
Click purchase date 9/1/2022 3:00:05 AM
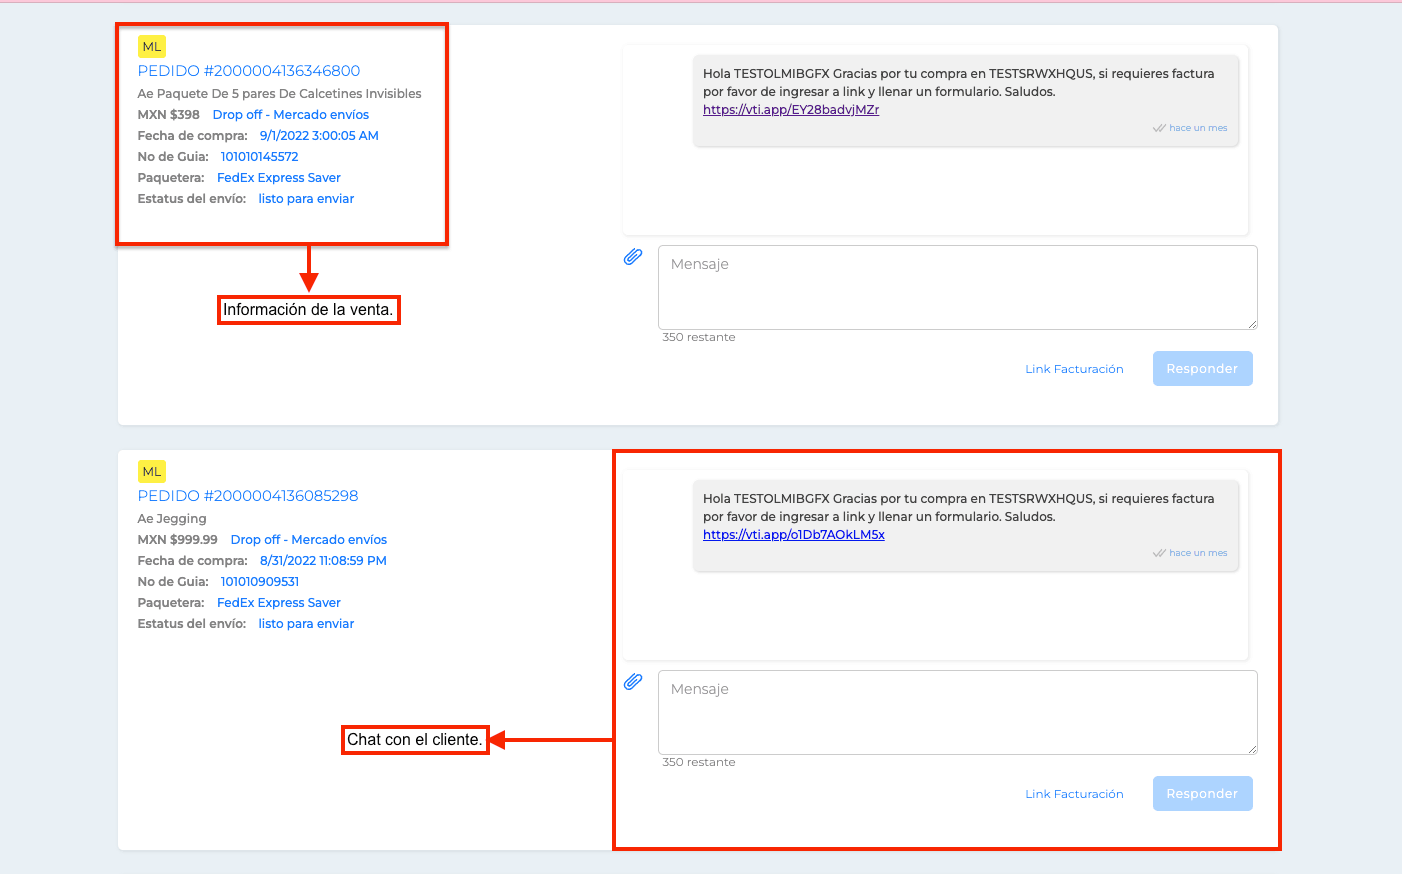[319, 136]
